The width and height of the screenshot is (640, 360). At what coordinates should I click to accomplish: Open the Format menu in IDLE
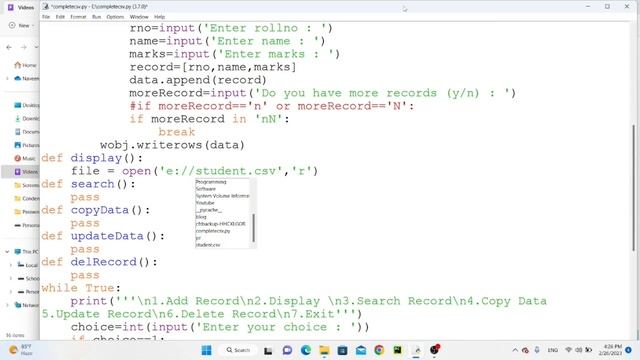click(x=78, y=17)
